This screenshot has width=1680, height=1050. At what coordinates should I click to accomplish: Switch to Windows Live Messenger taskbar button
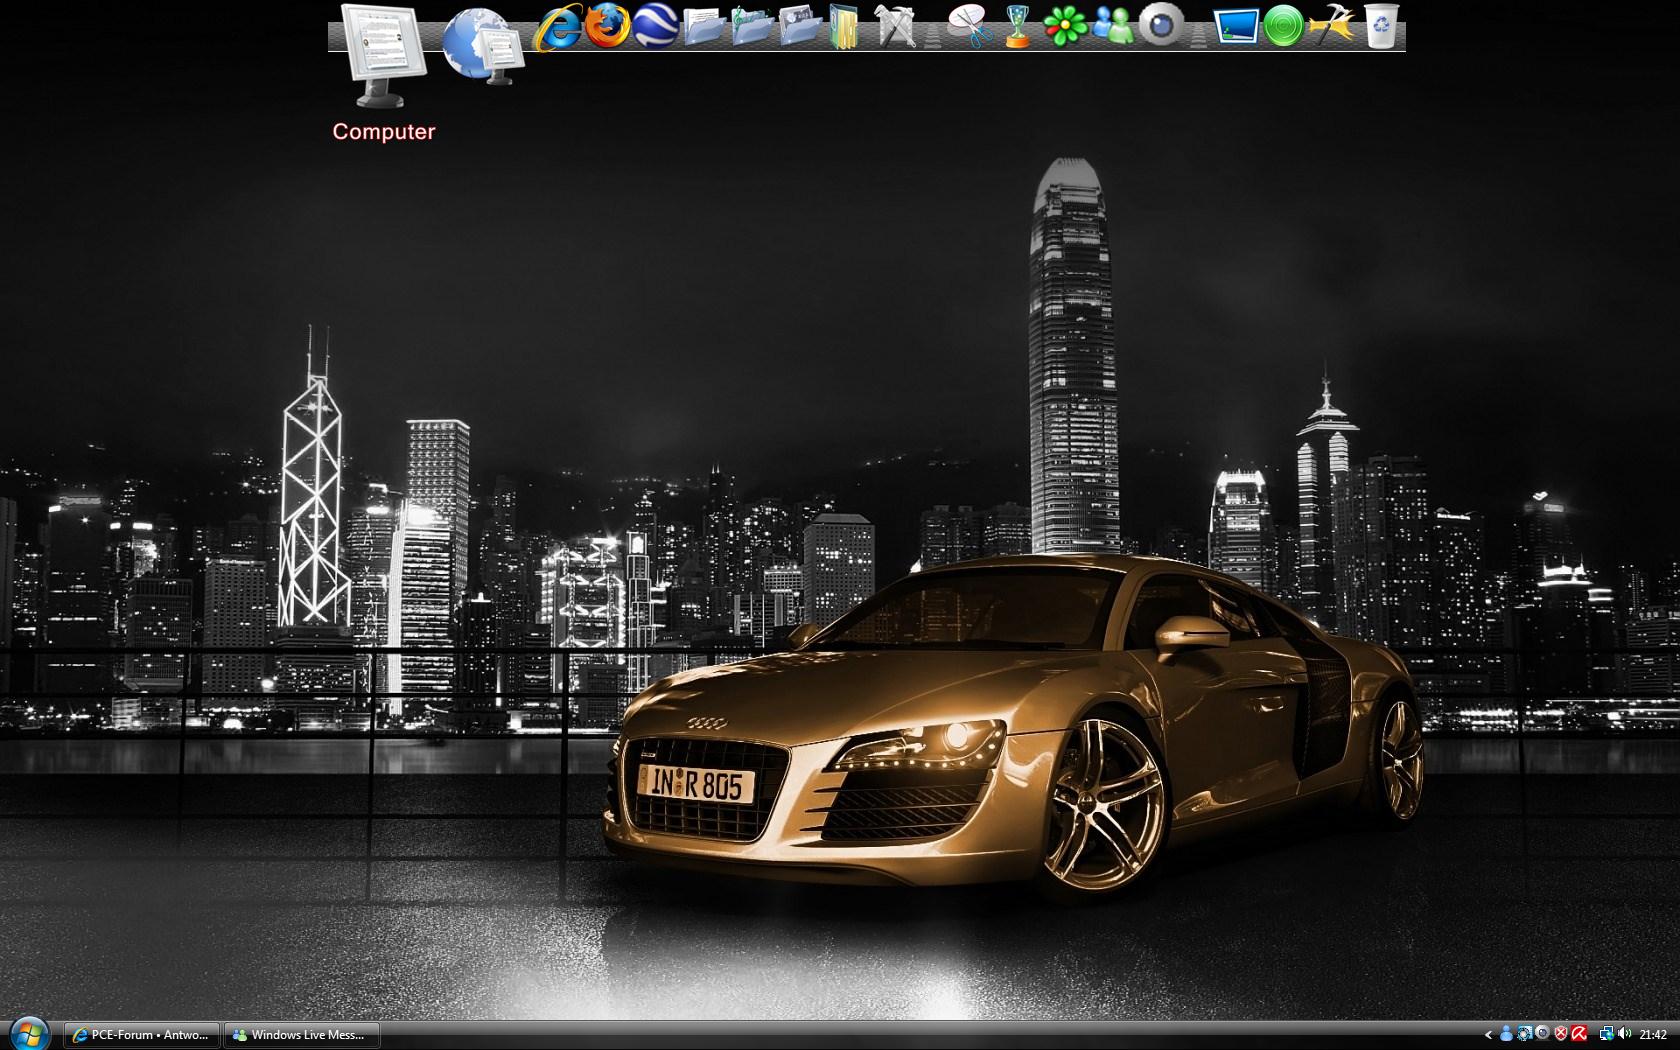[x=301, y=1035]
